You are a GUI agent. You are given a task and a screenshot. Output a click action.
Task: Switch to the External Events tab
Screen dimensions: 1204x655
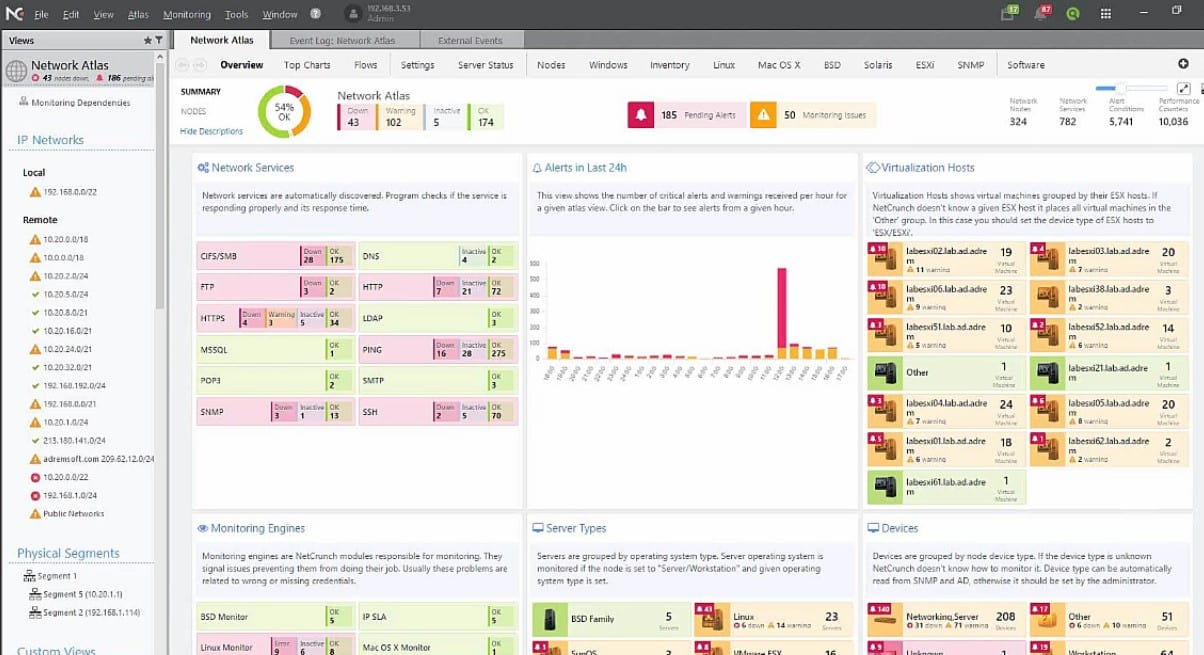coord(469,40)
